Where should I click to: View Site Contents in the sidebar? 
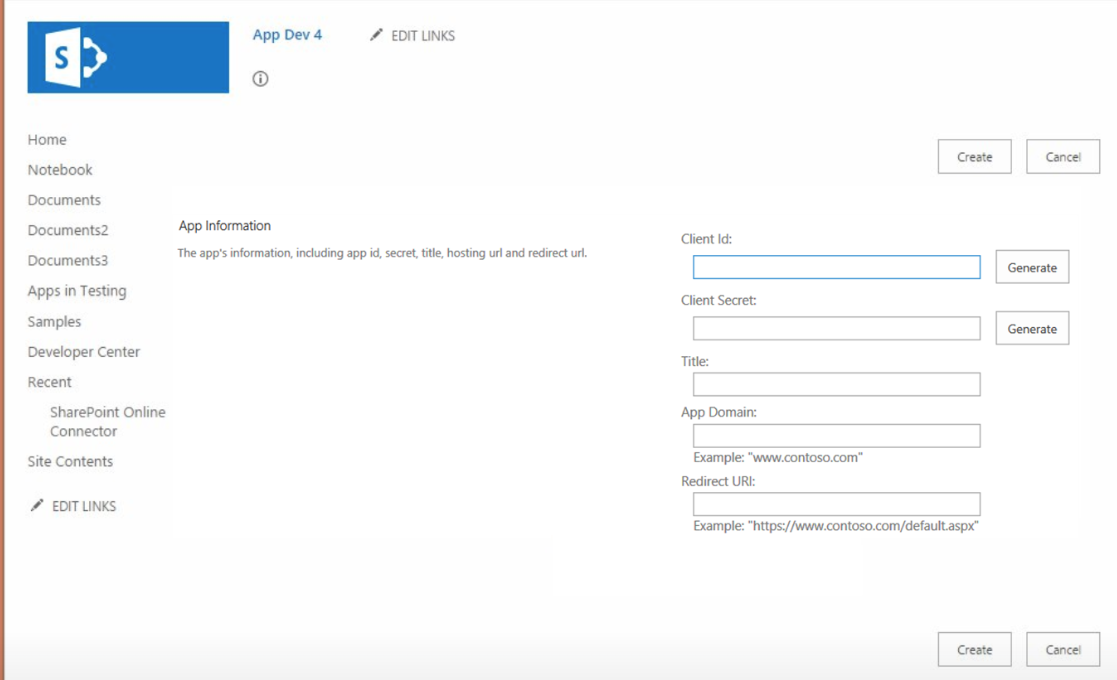70,461
